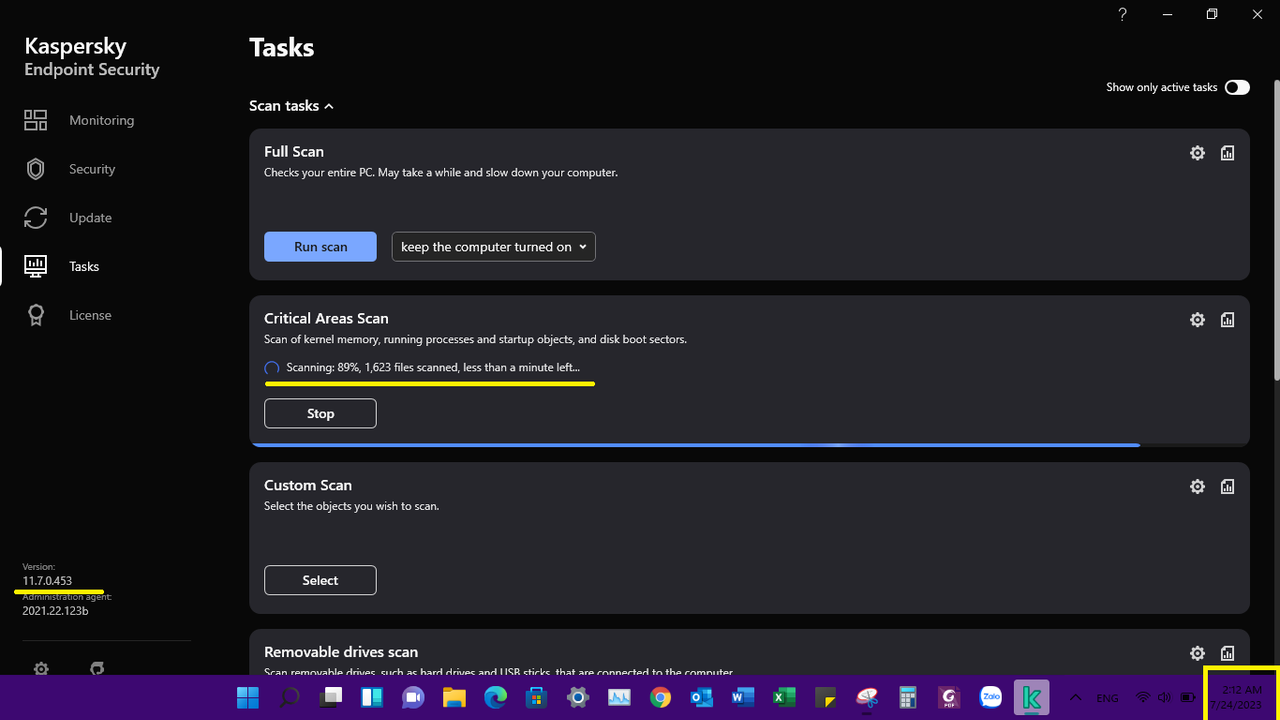This screenshot has width=1280, height=720.
Task: Open Outlook from taskbar
Action: coord(701,697)
